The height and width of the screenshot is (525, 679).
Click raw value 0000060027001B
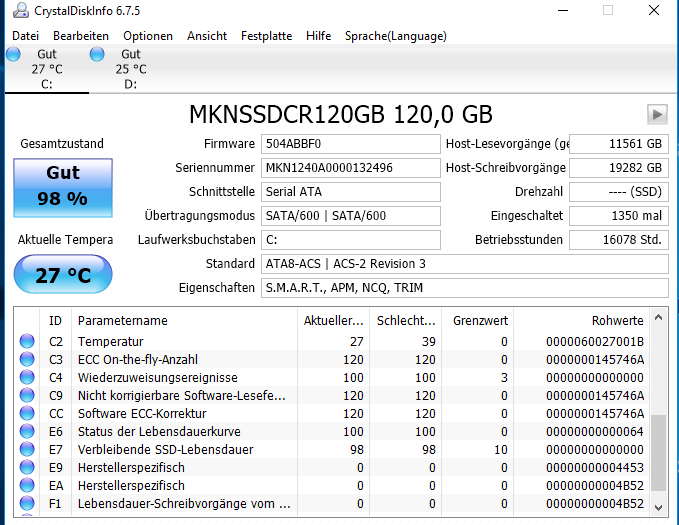point(595,342)
